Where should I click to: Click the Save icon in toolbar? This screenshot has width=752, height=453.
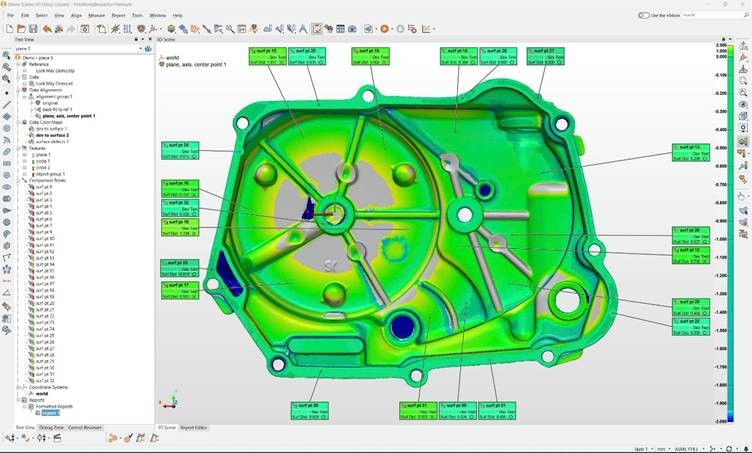point(34,29)
